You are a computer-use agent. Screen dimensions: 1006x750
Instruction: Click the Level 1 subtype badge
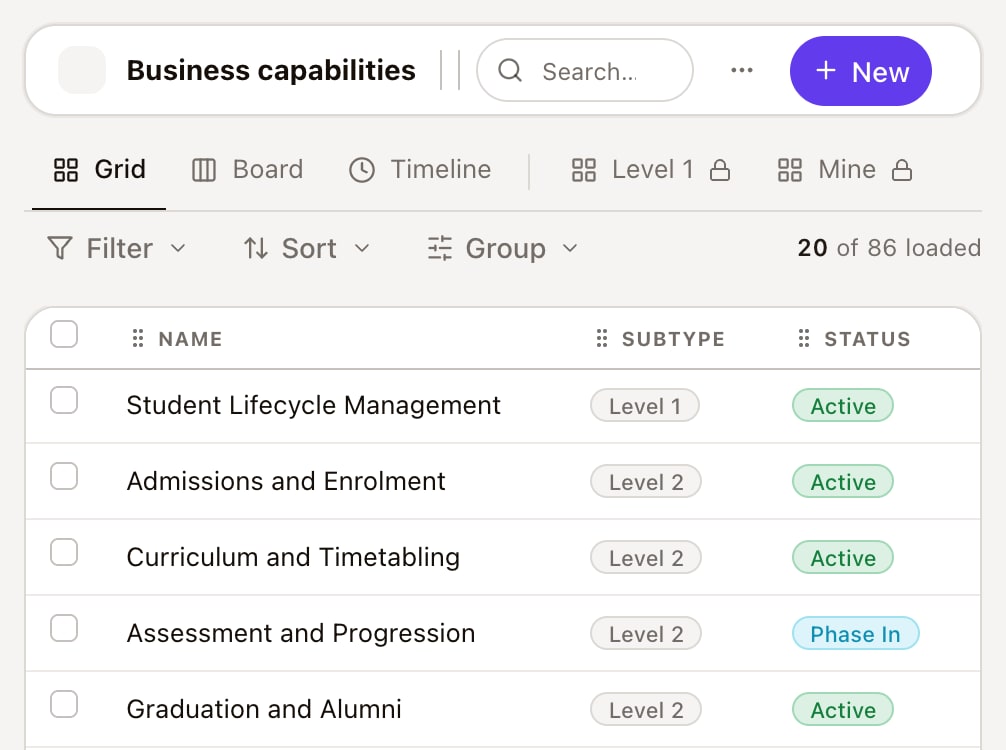coord(645,405)
